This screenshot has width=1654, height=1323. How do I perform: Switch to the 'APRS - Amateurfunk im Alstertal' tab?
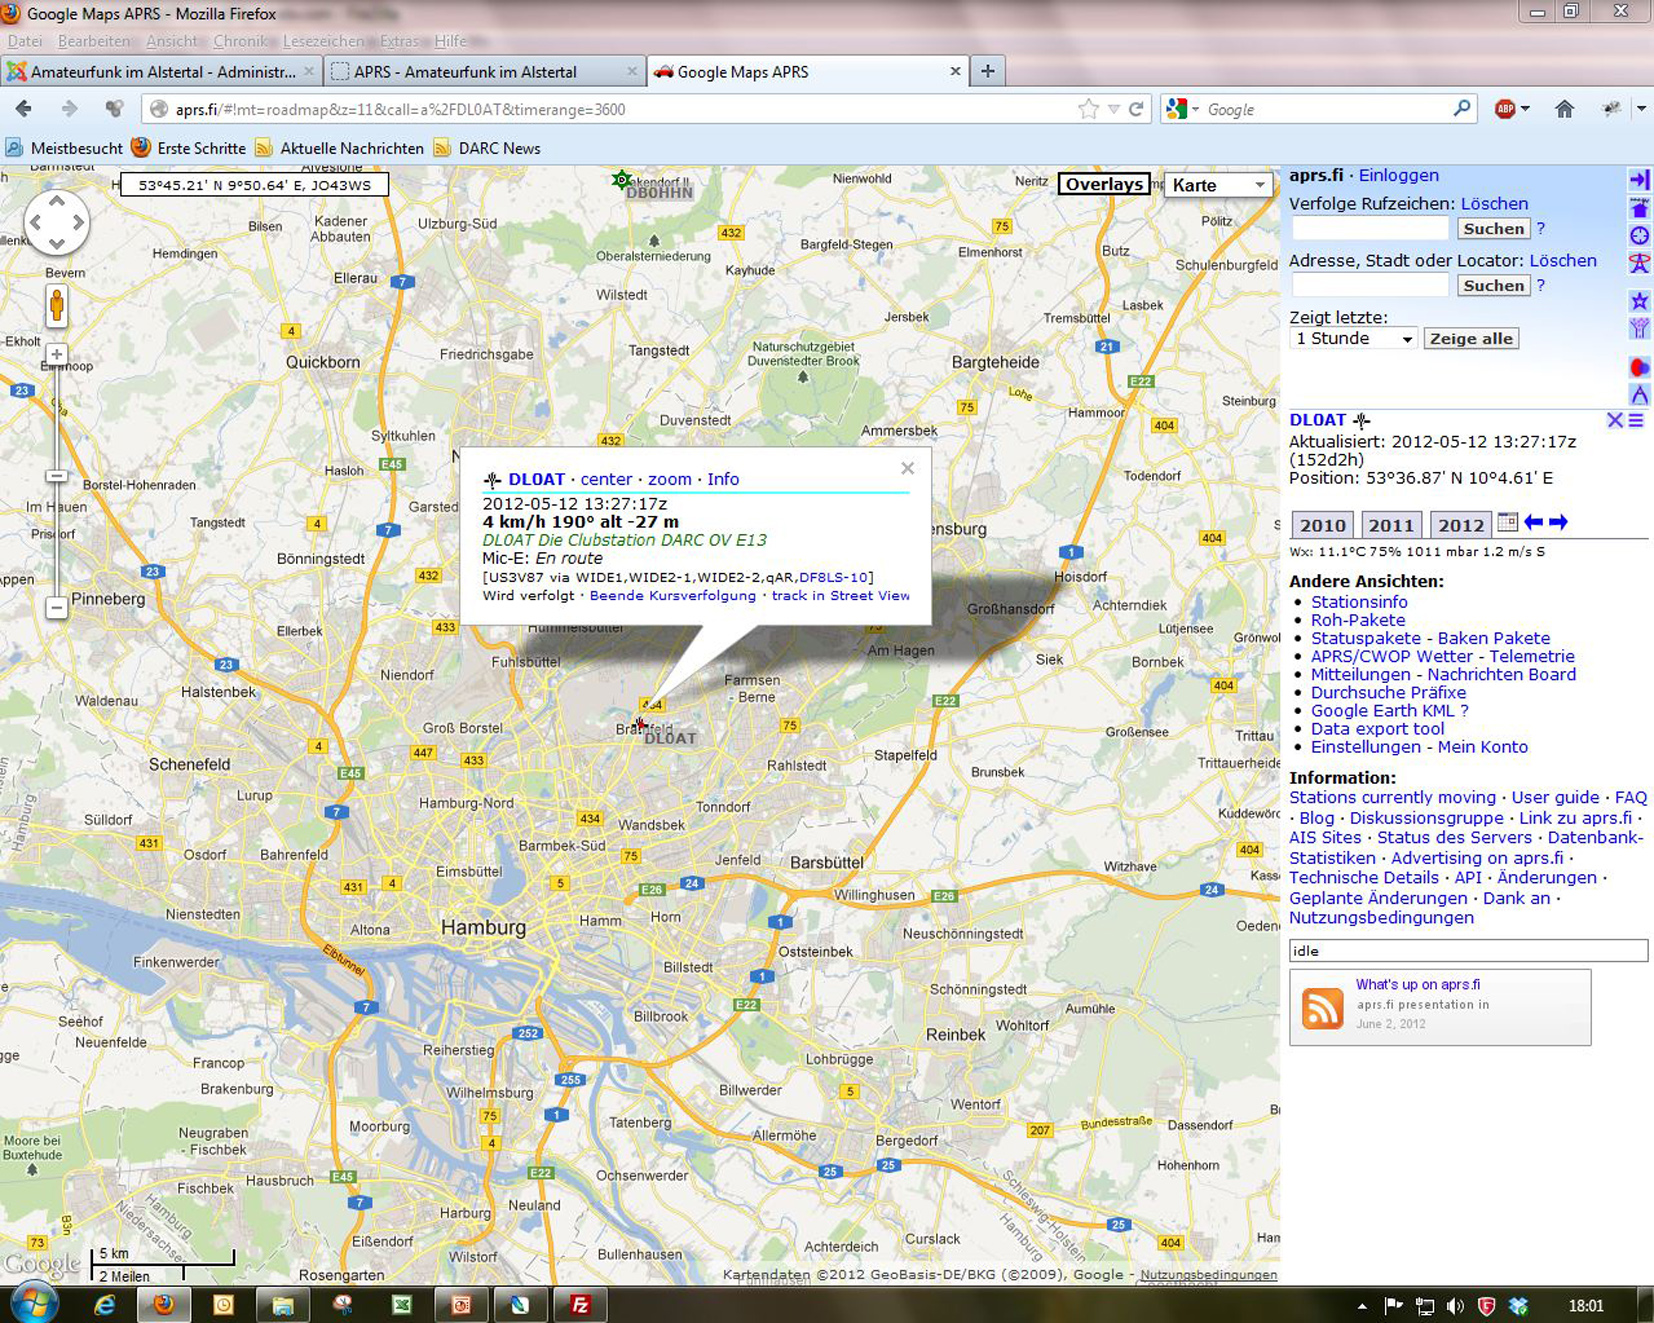pyautogui.click(x=465, y=72)
